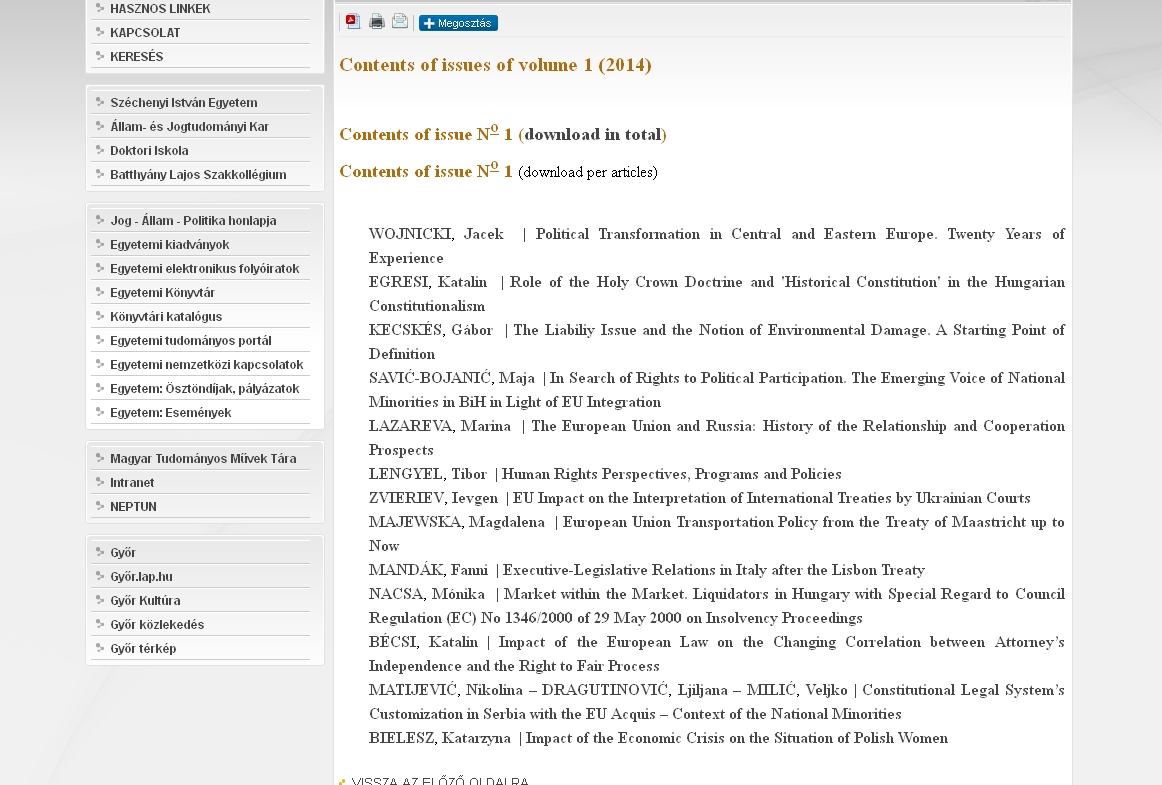Download the page as a PDF
1162x785 pixels.
tap(353, 21)
